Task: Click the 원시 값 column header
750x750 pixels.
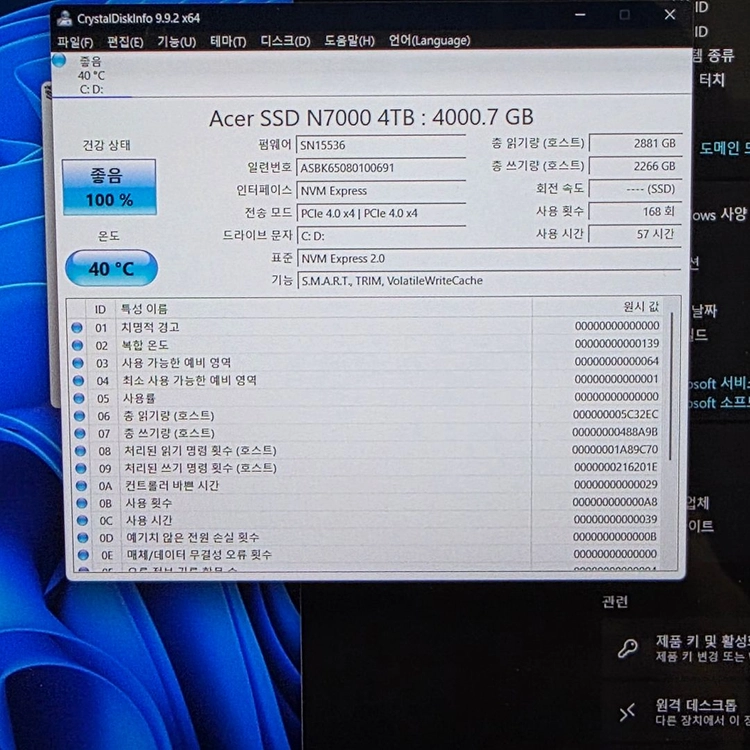Action: 598,307
